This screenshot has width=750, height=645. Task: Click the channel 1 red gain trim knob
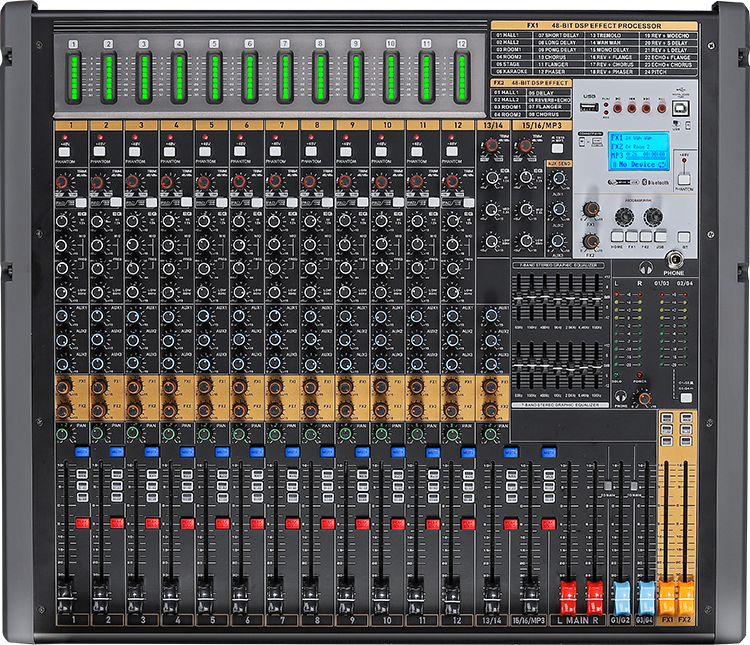point(63,183)
